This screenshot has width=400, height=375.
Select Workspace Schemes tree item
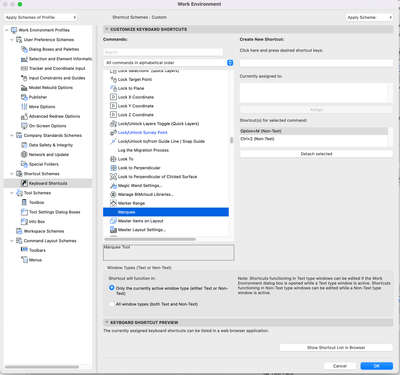pos(44,231)
